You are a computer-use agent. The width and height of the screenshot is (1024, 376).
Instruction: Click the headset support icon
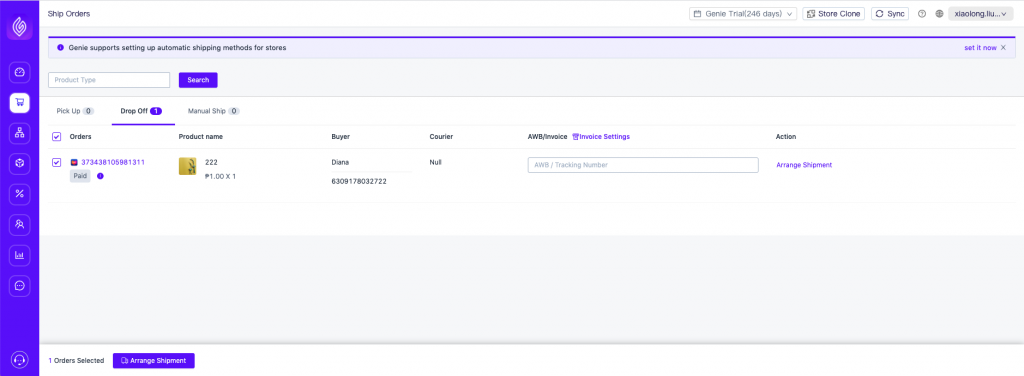point(20,360)
